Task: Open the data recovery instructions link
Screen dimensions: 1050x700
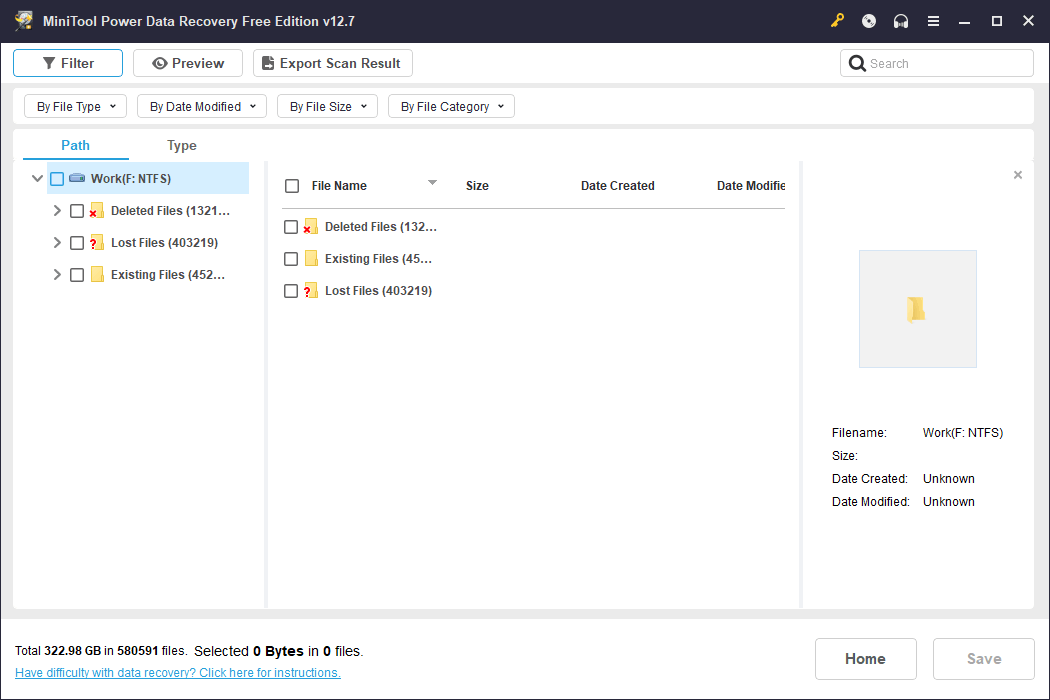Action: coord(177,673)
